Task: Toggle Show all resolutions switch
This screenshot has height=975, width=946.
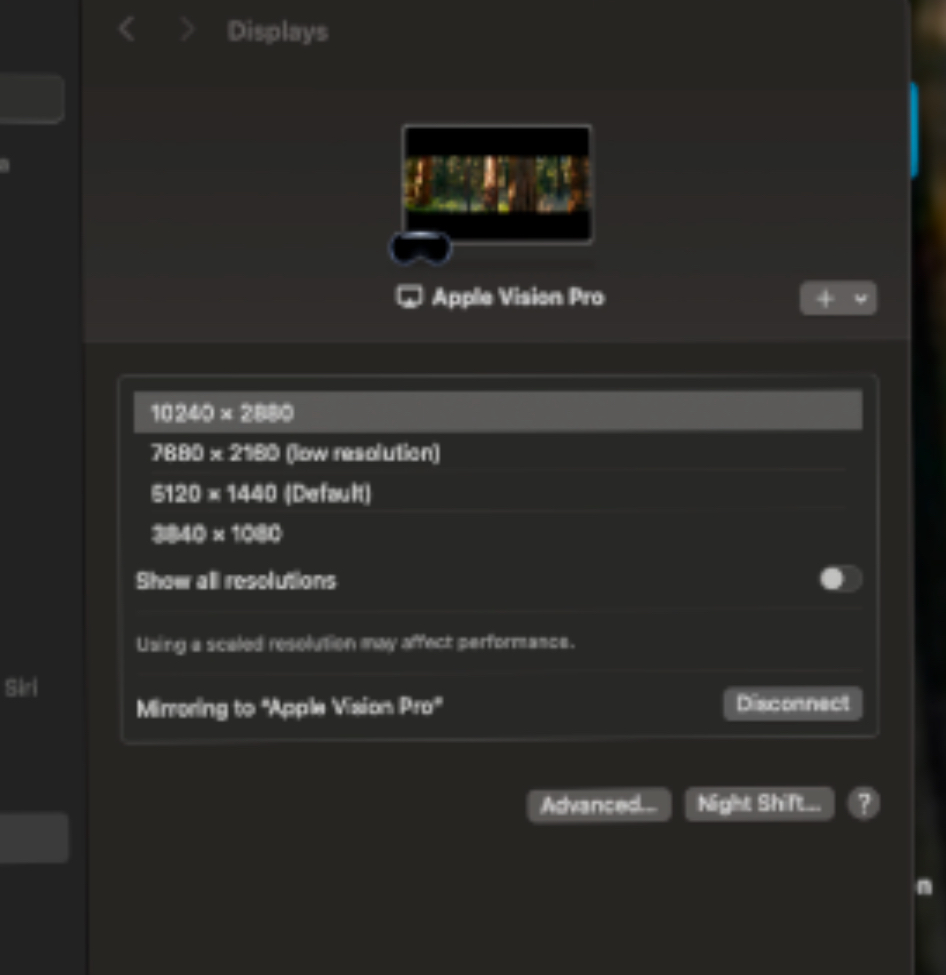Action: point(840,579)
